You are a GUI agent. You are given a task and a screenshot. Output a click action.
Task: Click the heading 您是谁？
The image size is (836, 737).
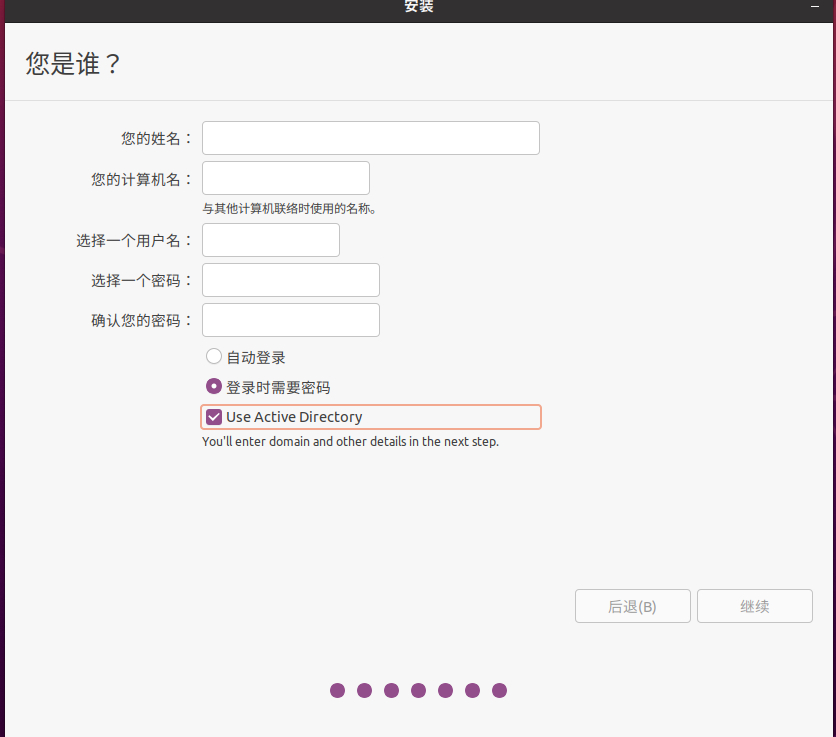point(73,64)
